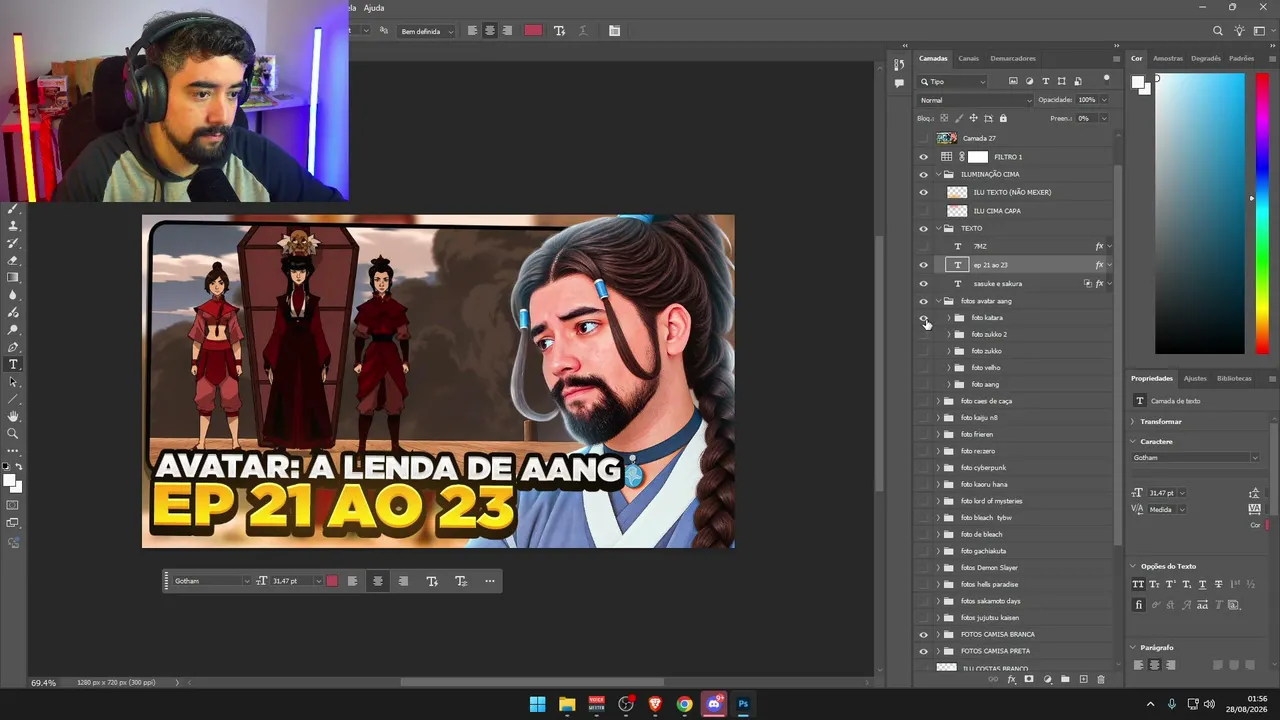Hide the FILTRO 1 layer

pos(924,157)
